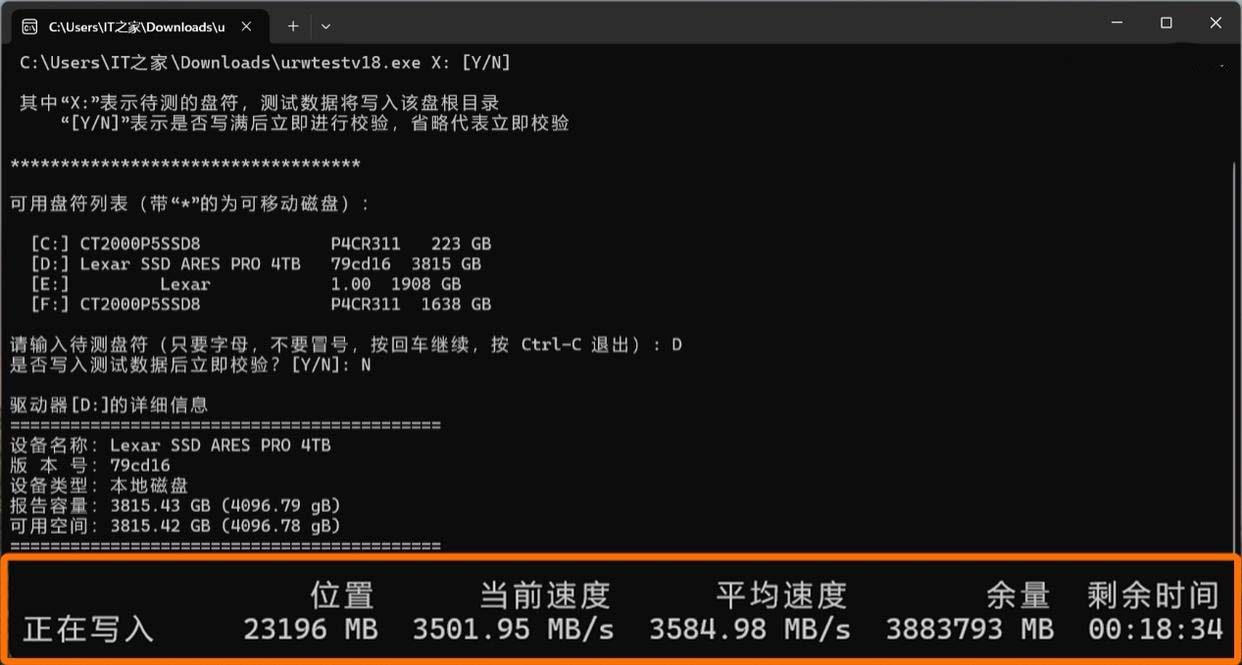Minimize the terminal window
Viewport: 1242px width, 665px height.
tap(1116, 23)
